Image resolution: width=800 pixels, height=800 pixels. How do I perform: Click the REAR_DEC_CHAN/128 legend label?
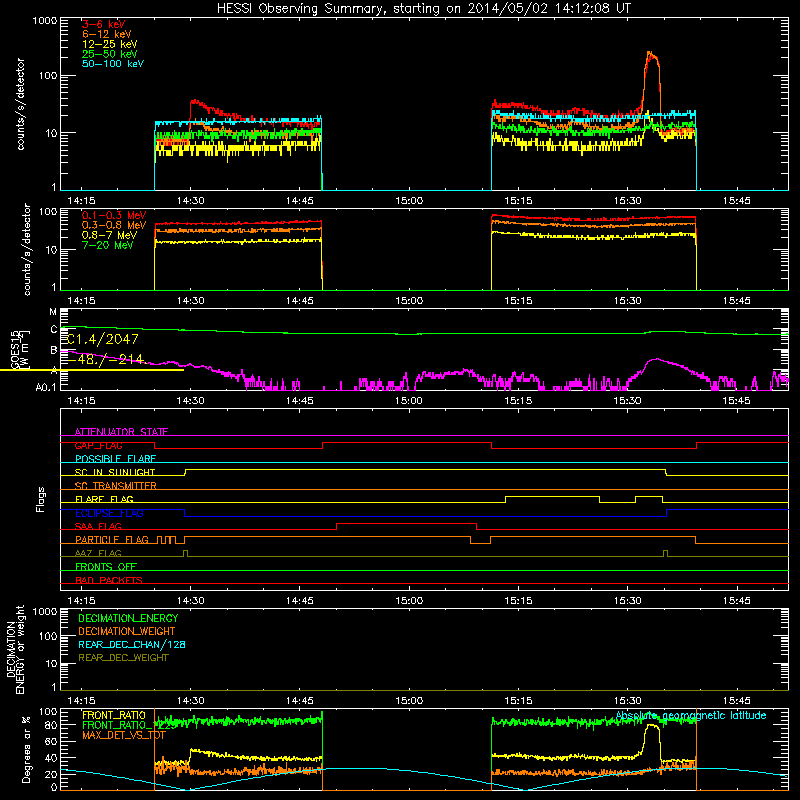pos(132,644)
